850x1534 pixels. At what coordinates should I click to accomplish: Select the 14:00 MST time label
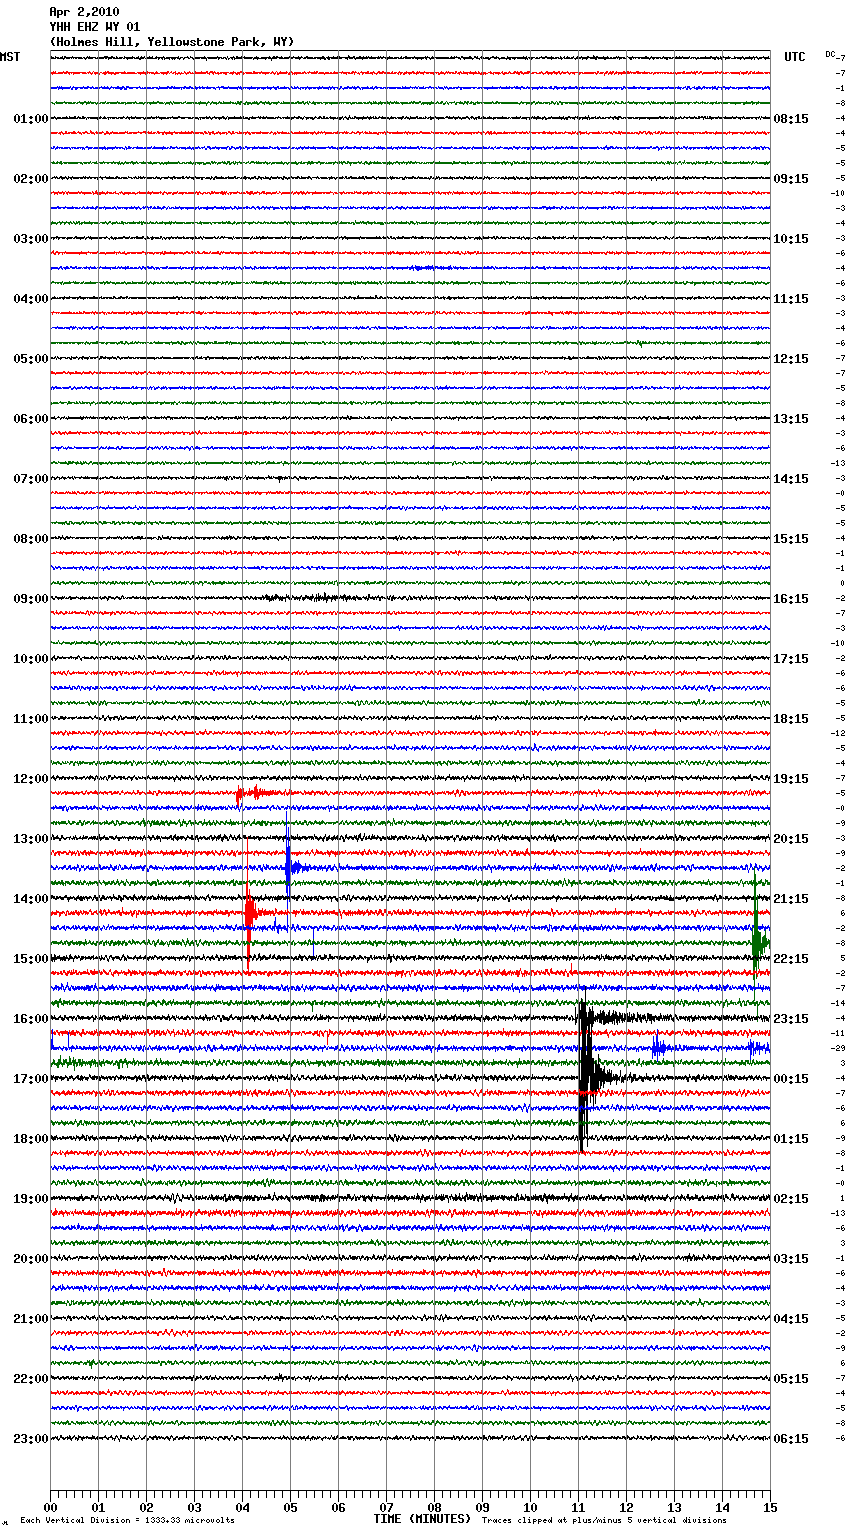(31, 899)
